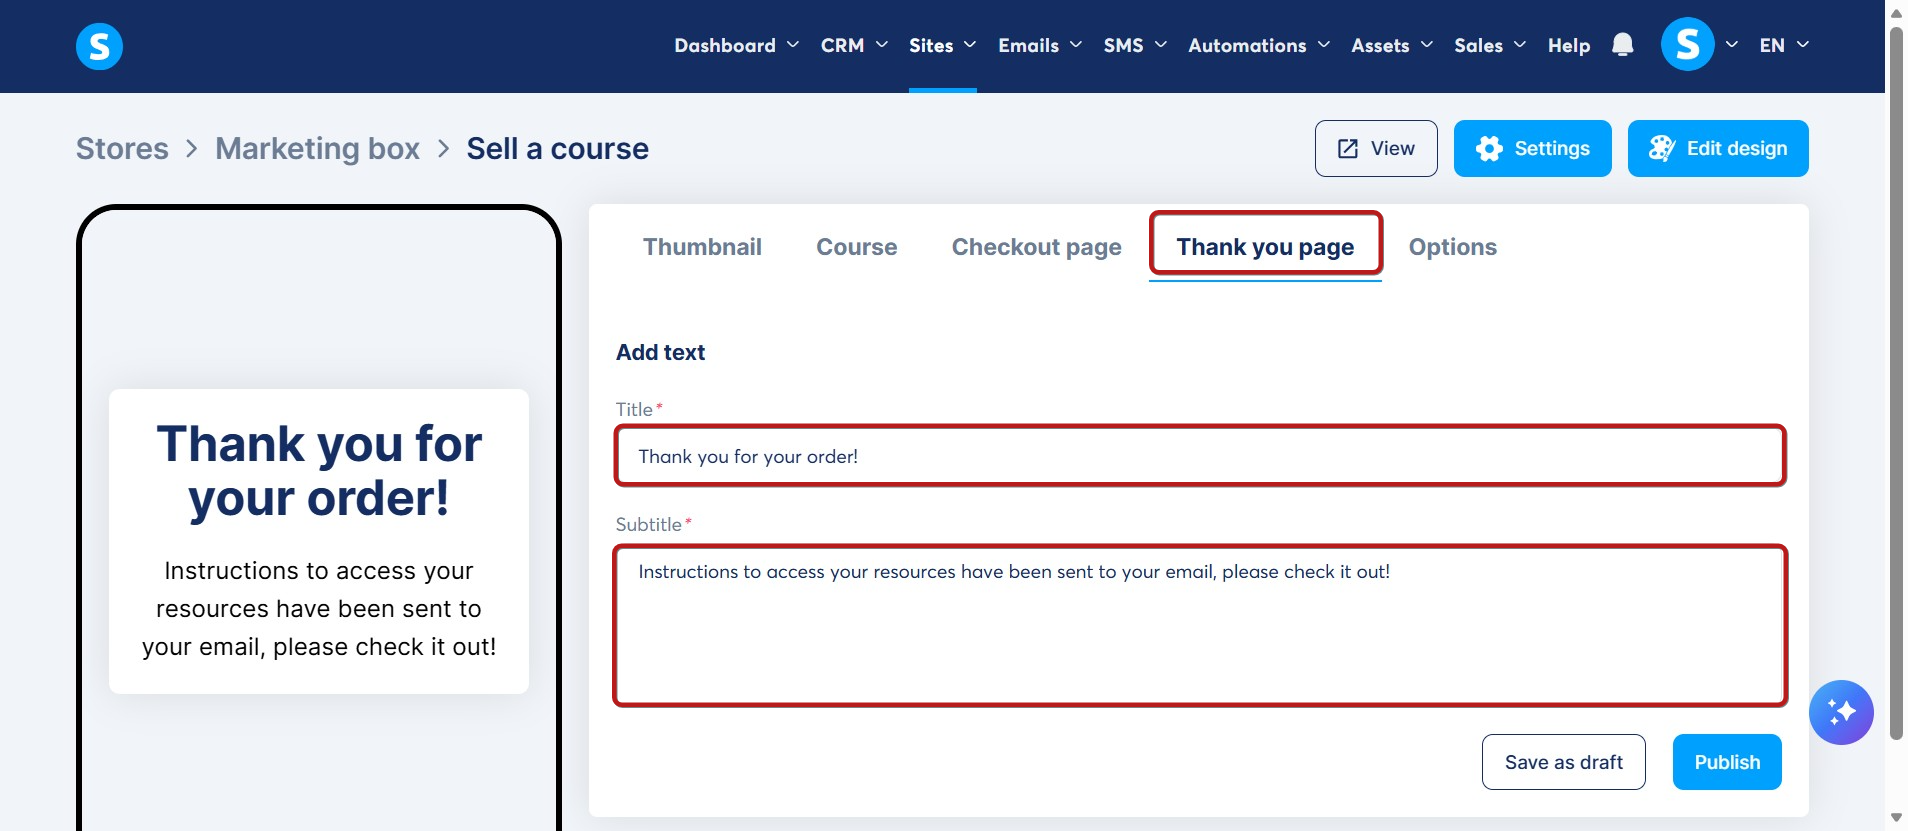
Task: Click the external link icon in View
Action: coord(1348,149)
